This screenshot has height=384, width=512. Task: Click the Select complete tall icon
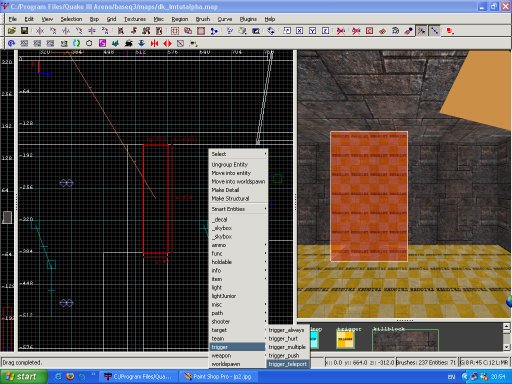click(x=121, y=31)
